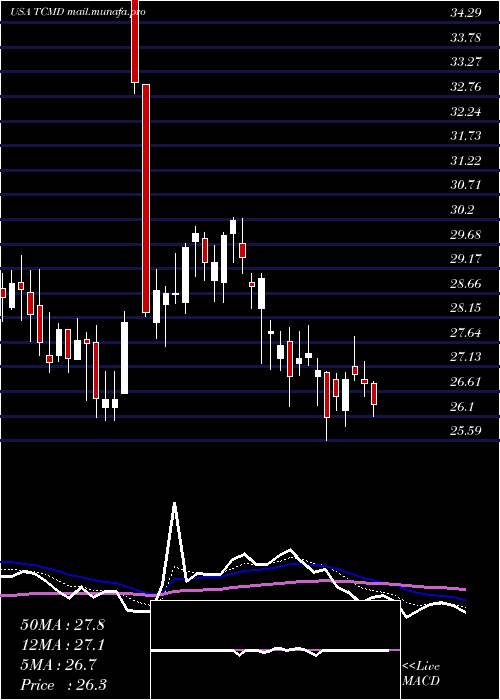Click the 29.17 price axis label
The height and width of the screenshot is (700, 500).
pyautogui.click(x=466, y=259)
